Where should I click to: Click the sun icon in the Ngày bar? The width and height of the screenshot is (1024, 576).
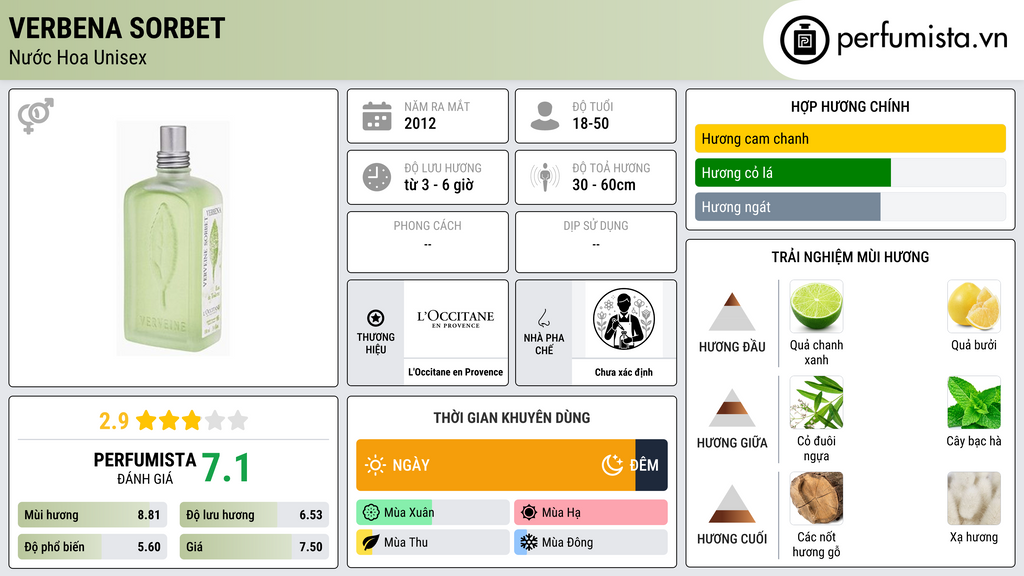coord(376,465)
